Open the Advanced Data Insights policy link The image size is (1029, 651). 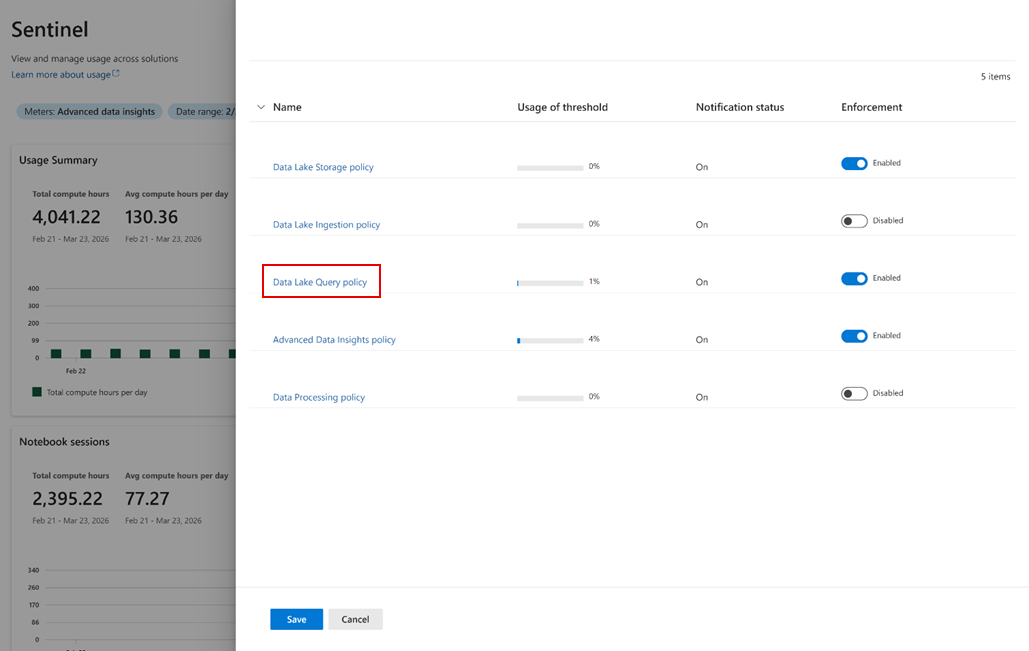click(334, 339)
